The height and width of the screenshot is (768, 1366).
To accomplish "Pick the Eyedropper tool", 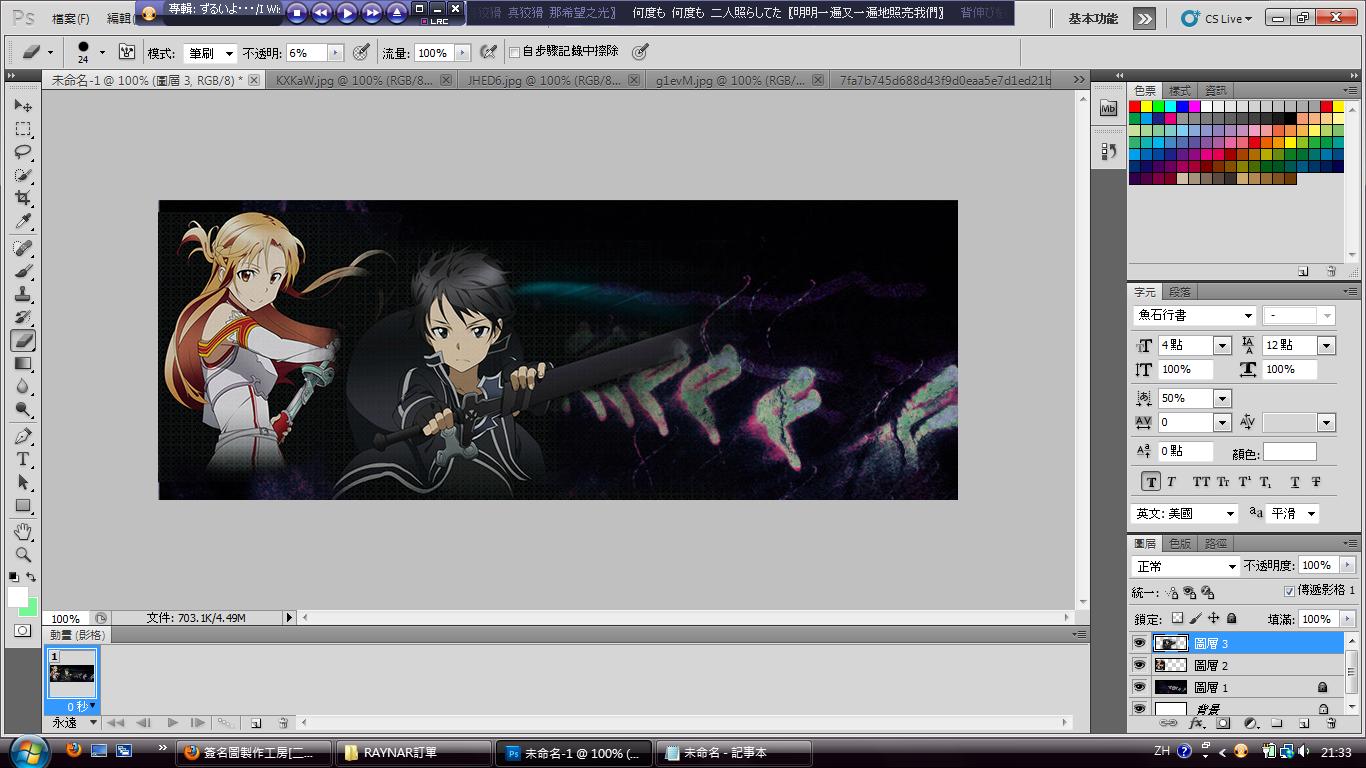I will 23,222.
